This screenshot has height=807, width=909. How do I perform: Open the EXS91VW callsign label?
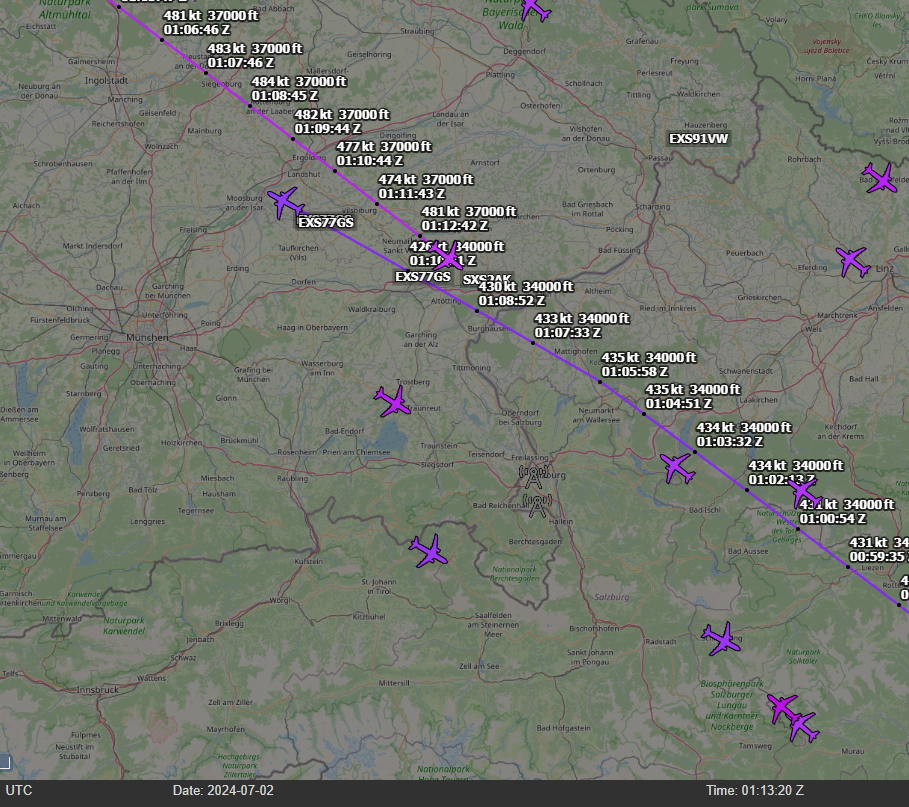(x=699, y=139)
